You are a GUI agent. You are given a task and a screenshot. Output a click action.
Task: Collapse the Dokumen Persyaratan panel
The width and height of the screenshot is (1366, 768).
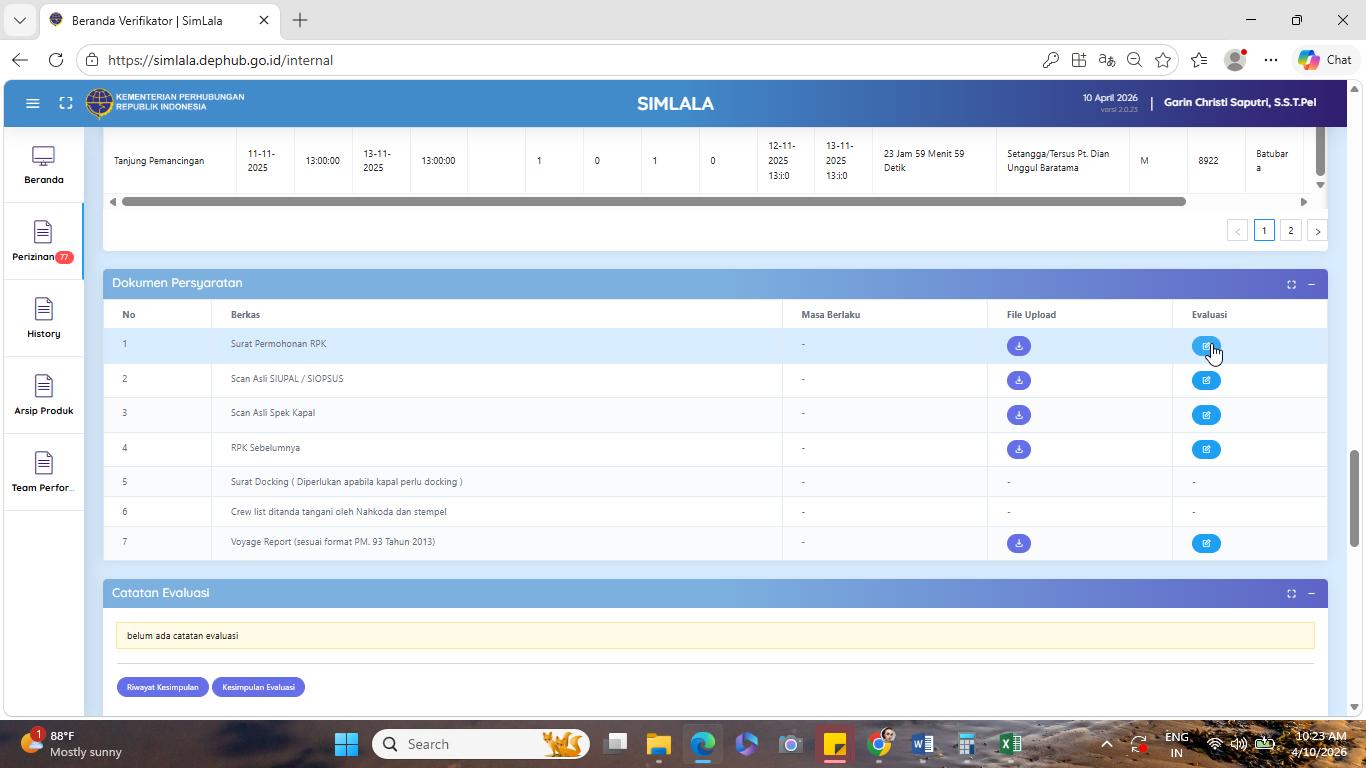[1311, 284]
